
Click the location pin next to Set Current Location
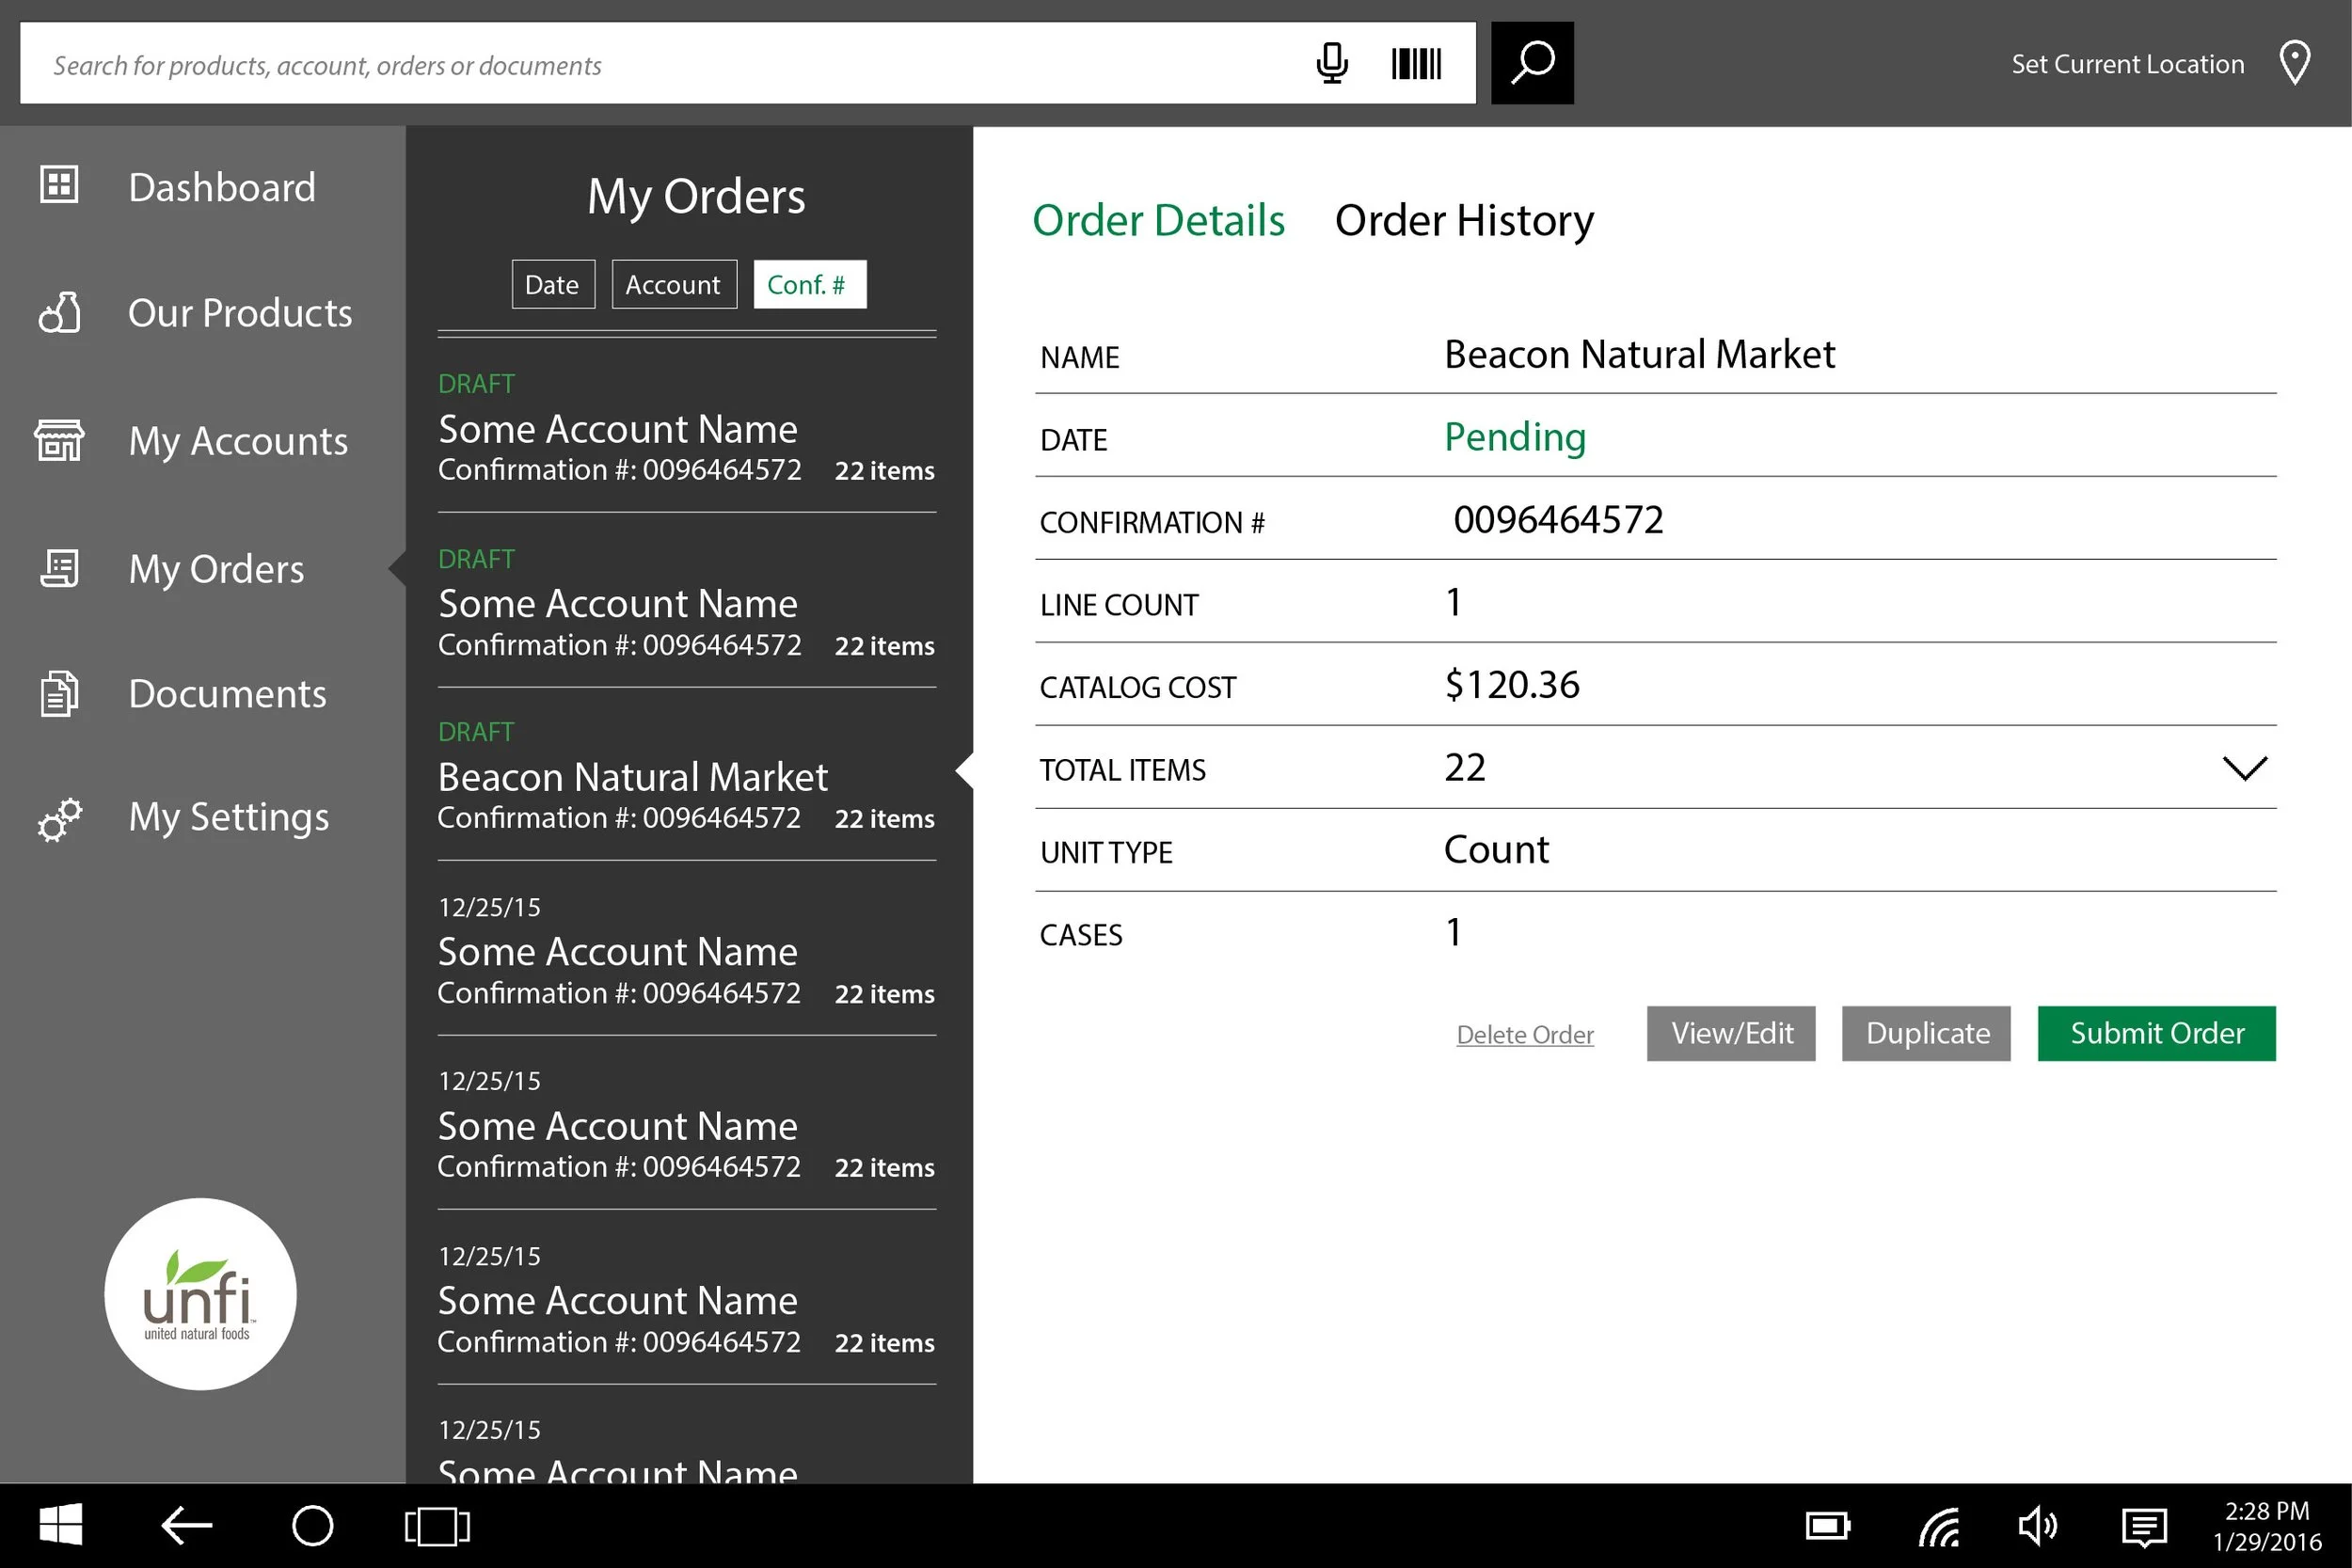(x=2295, y=62)
